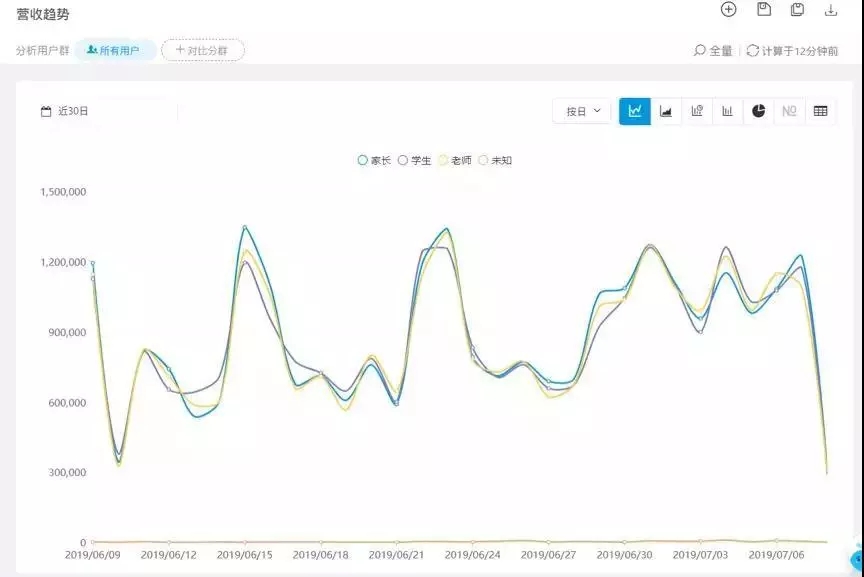The height and width of the screenshot is (577, 864).
Task: Toggle the 家长 legend series
Action: (x=374, y=160)
